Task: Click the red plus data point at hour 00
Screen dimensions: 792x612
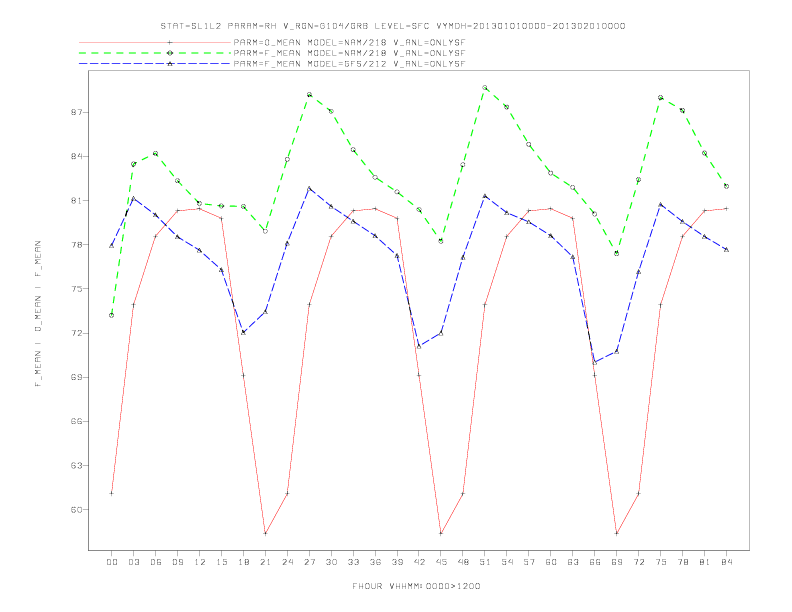Action: (112, 493)
